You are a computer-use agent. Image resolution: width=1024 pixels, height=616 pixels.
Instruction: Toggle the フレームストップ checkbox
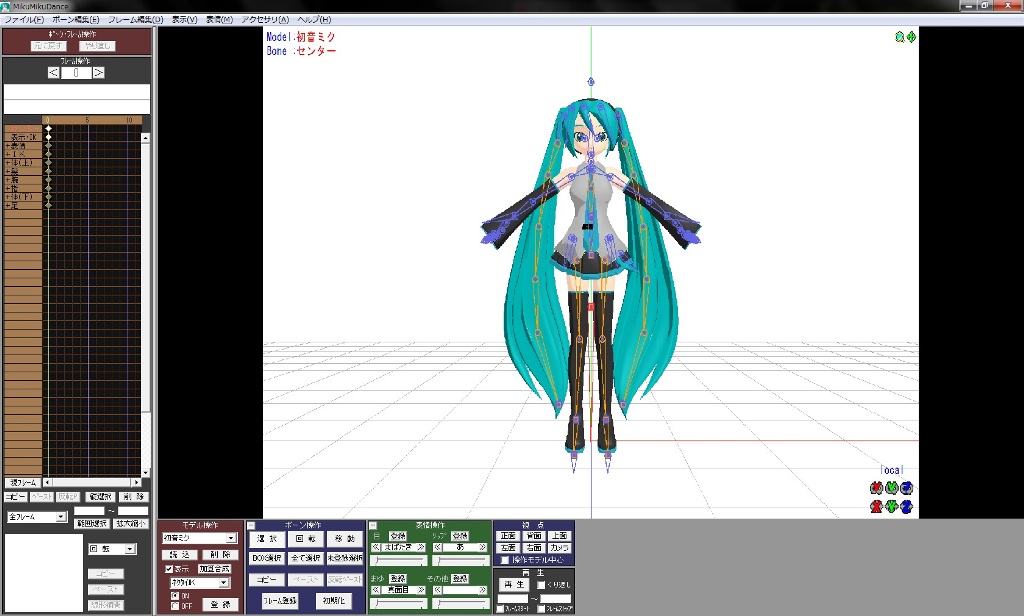click(x=541, y=609)
